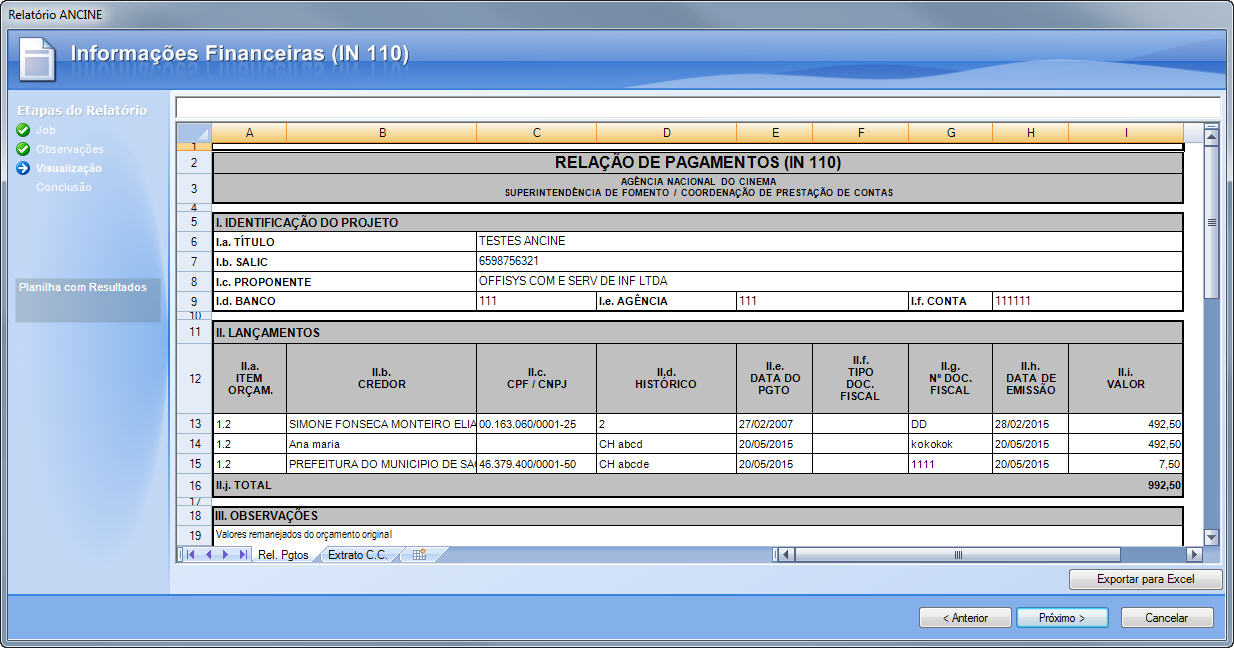Screen dimensions: 1234x648
Task: Click the Cancelar button
Action: [x=1167, y=618]
